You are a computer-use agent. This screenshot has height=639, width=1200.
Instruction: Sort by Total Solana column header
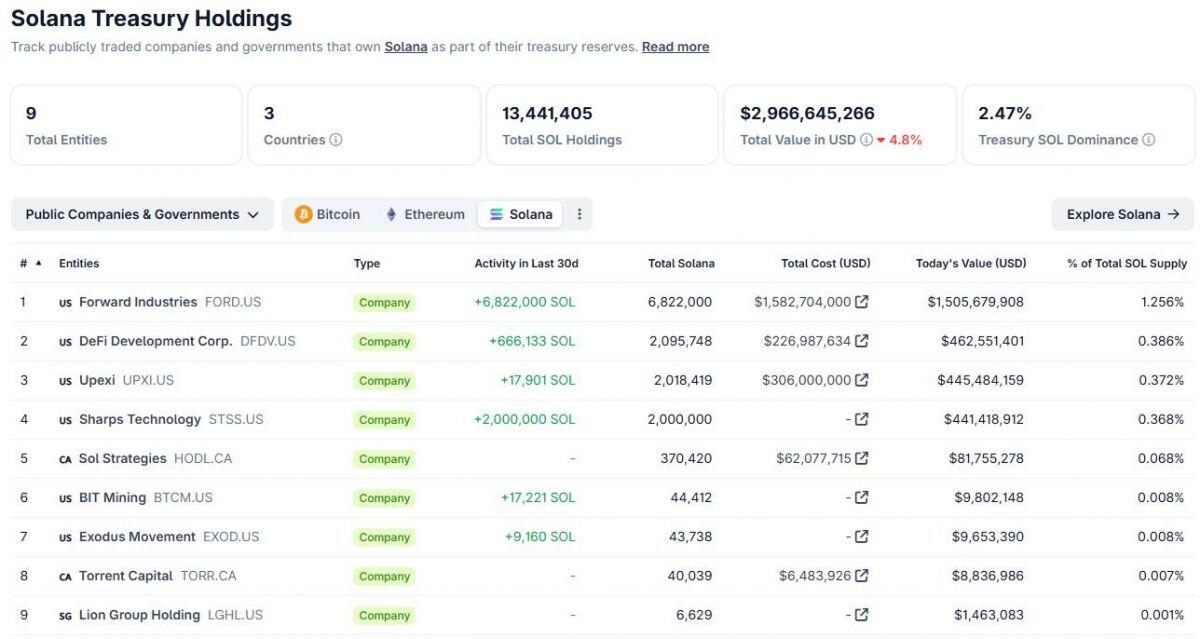(x=681, y=263)
